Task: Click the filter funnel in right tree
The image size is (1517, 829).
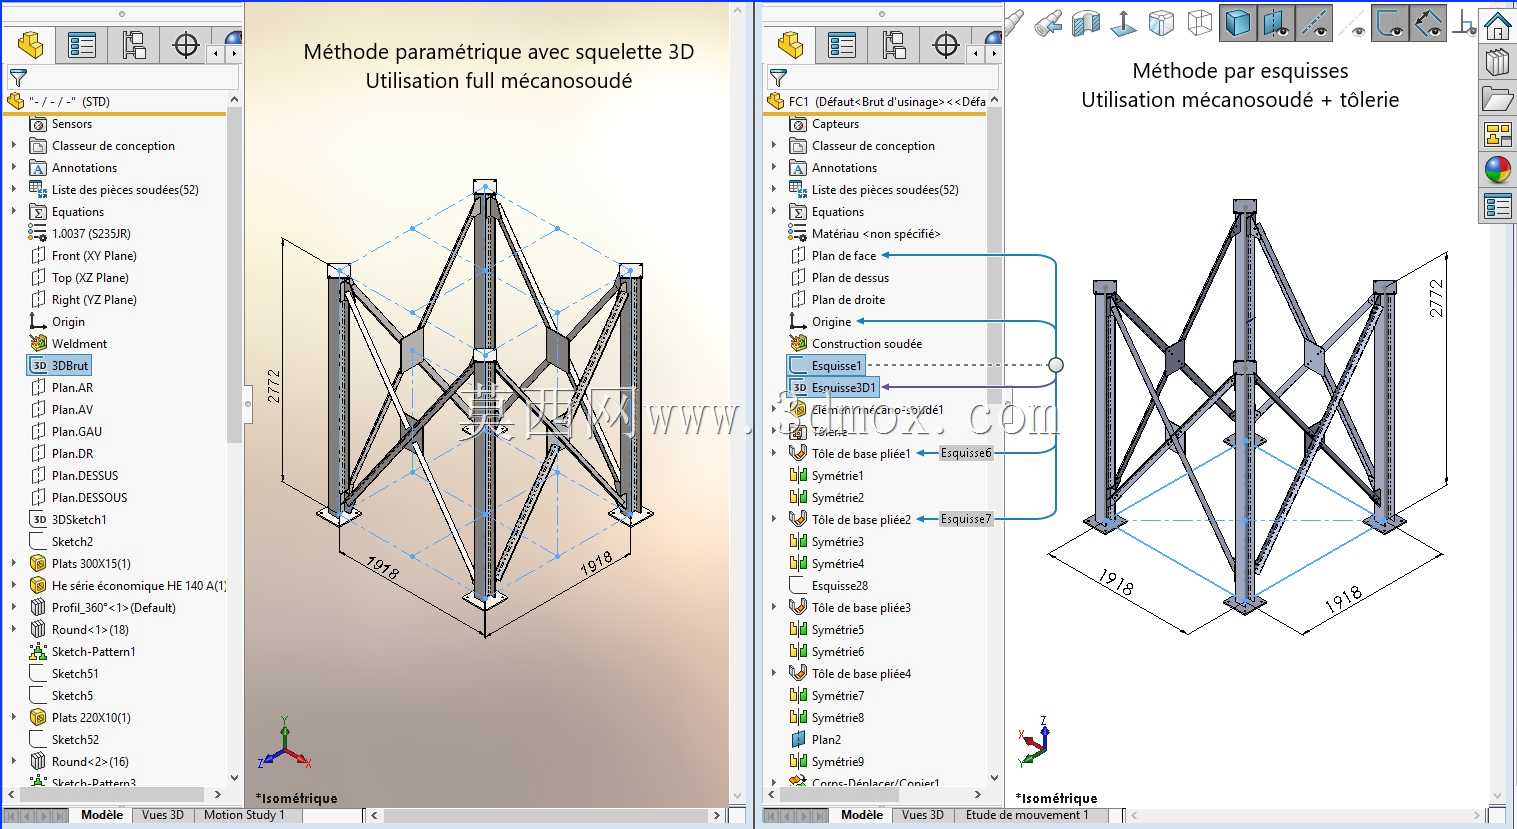Action: [778, 77]
